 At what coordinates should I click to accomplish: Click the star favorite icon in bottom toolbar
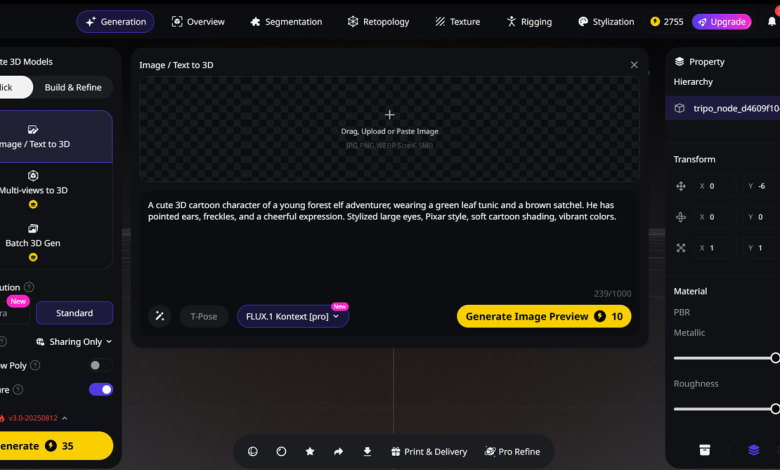(x=310, y=452)
